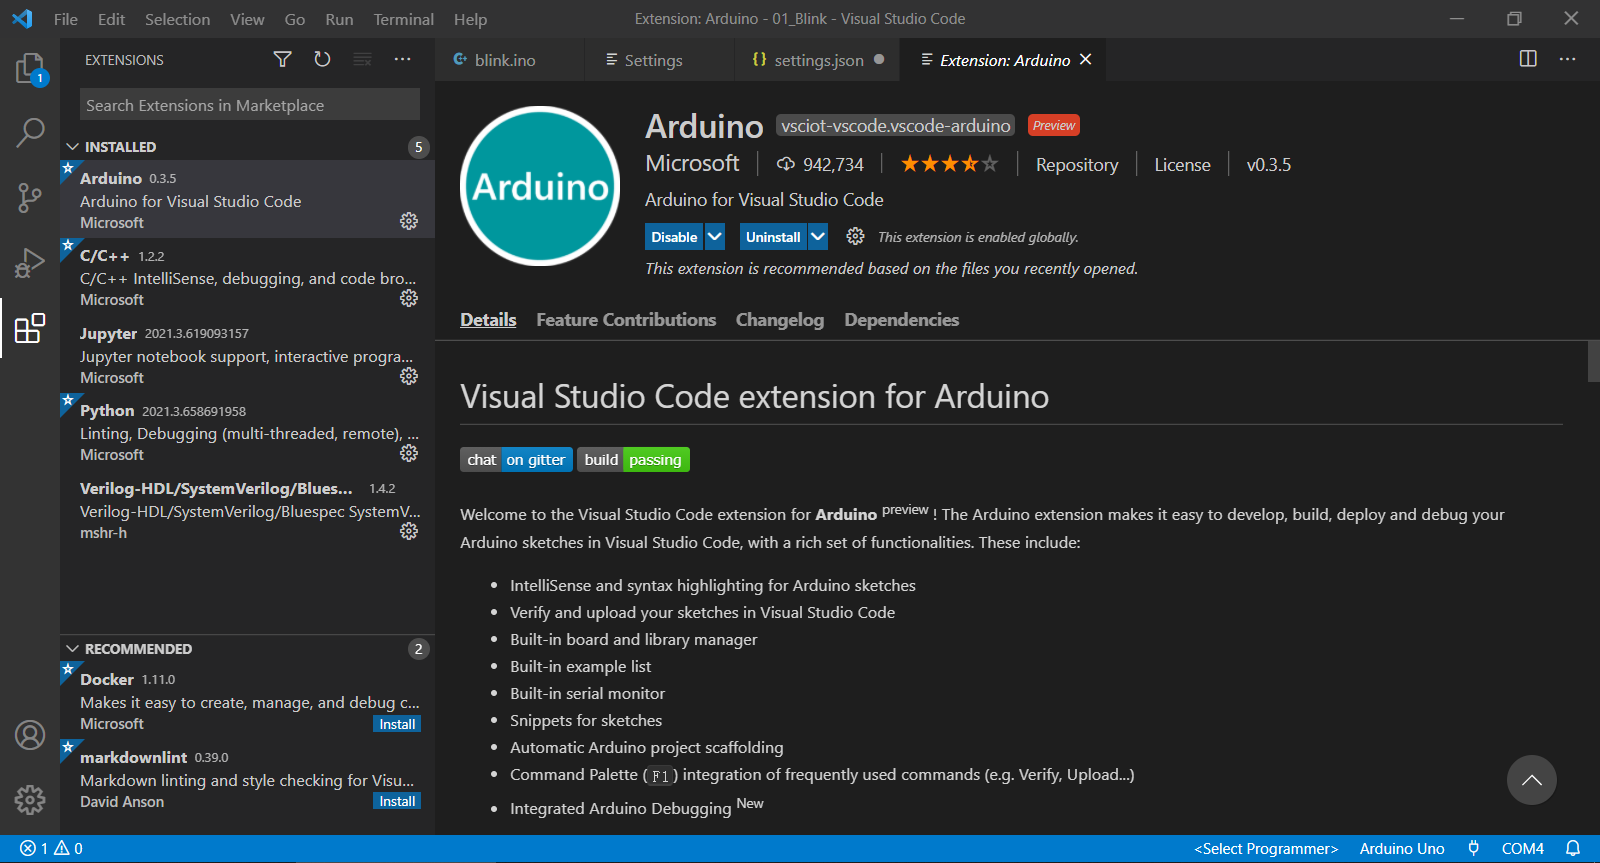The width and height of the screenshot is (1600, 863).
Task: Open manage gear for Verilog-HDL extension
Action: pos(409,531)
